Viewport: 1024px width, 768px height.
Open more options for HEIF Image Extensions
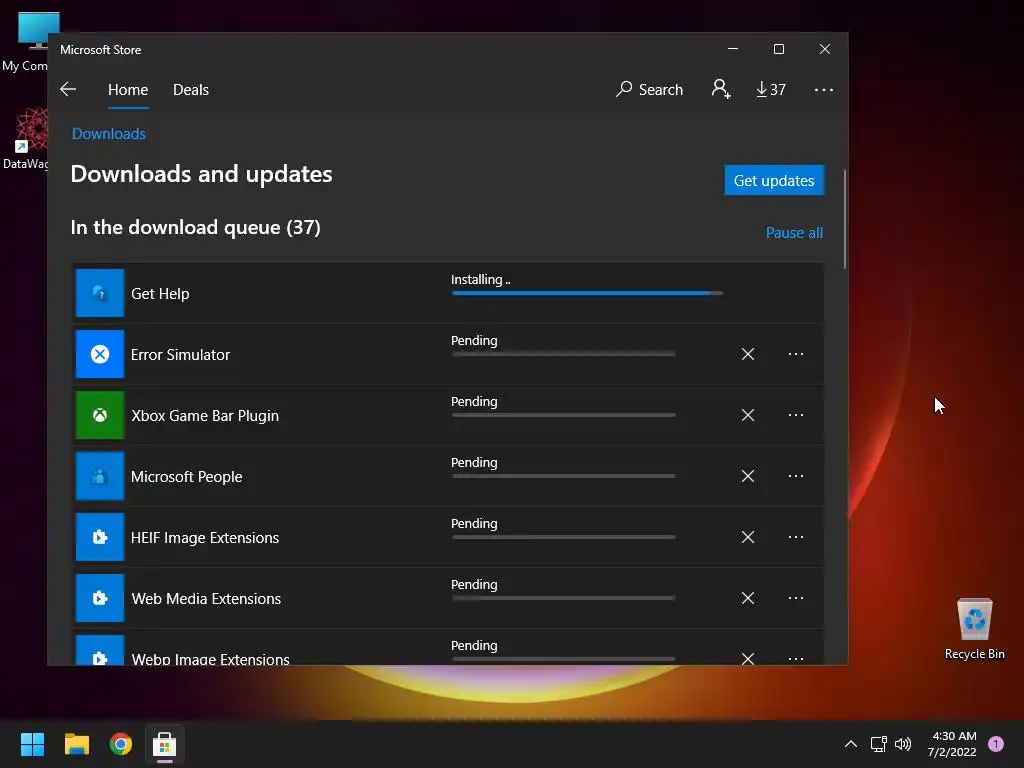(795, 537)
